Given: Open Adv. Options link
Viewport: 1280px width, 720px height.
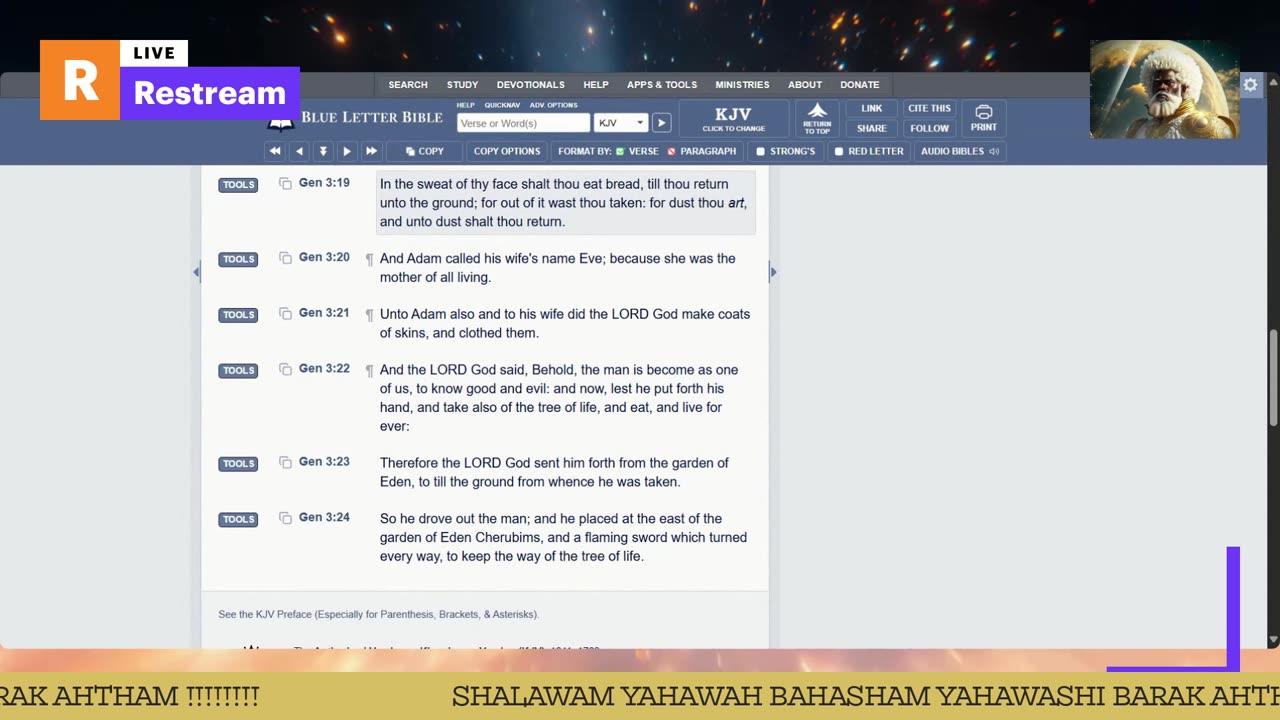Looking at the screenshot, I should 553,105.
